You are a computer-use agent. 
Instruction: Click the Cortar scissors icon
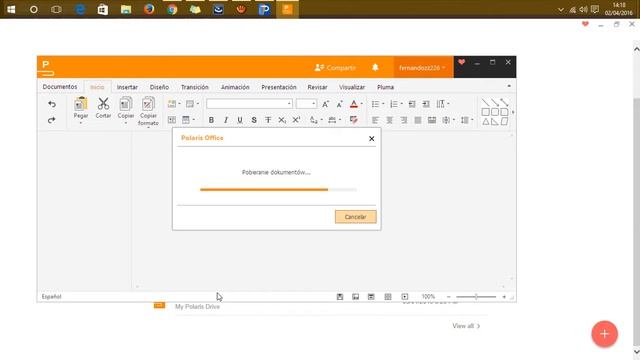coord(103,104)
